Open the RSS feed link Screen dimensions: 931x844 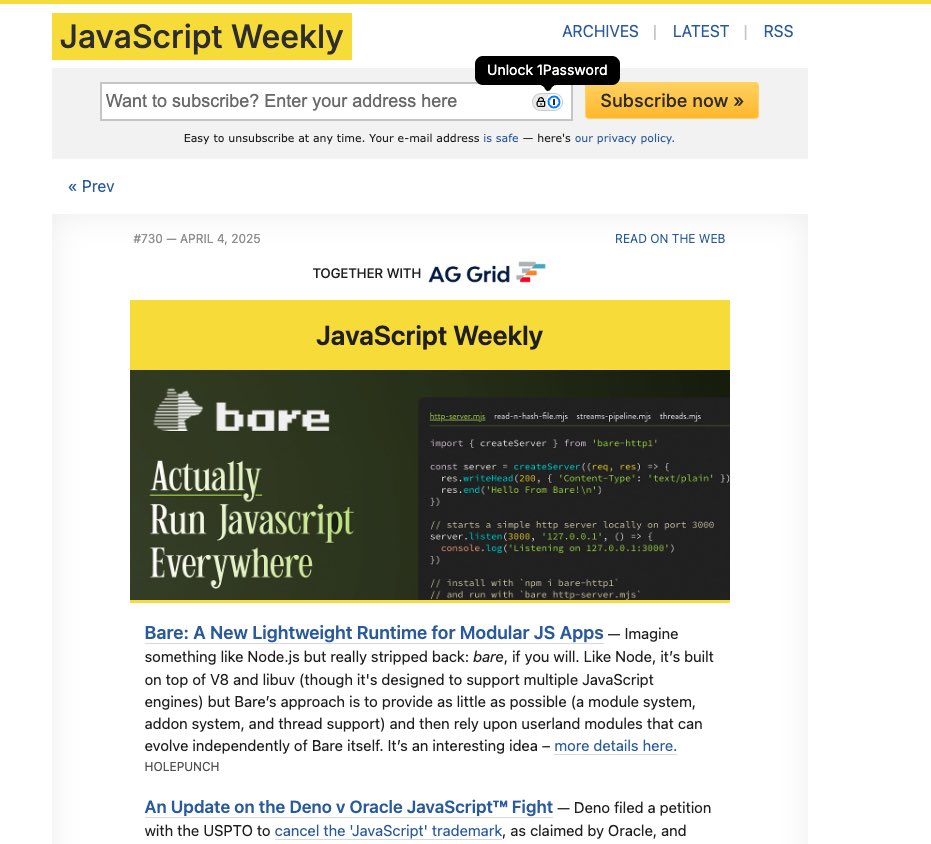[778, 31]
